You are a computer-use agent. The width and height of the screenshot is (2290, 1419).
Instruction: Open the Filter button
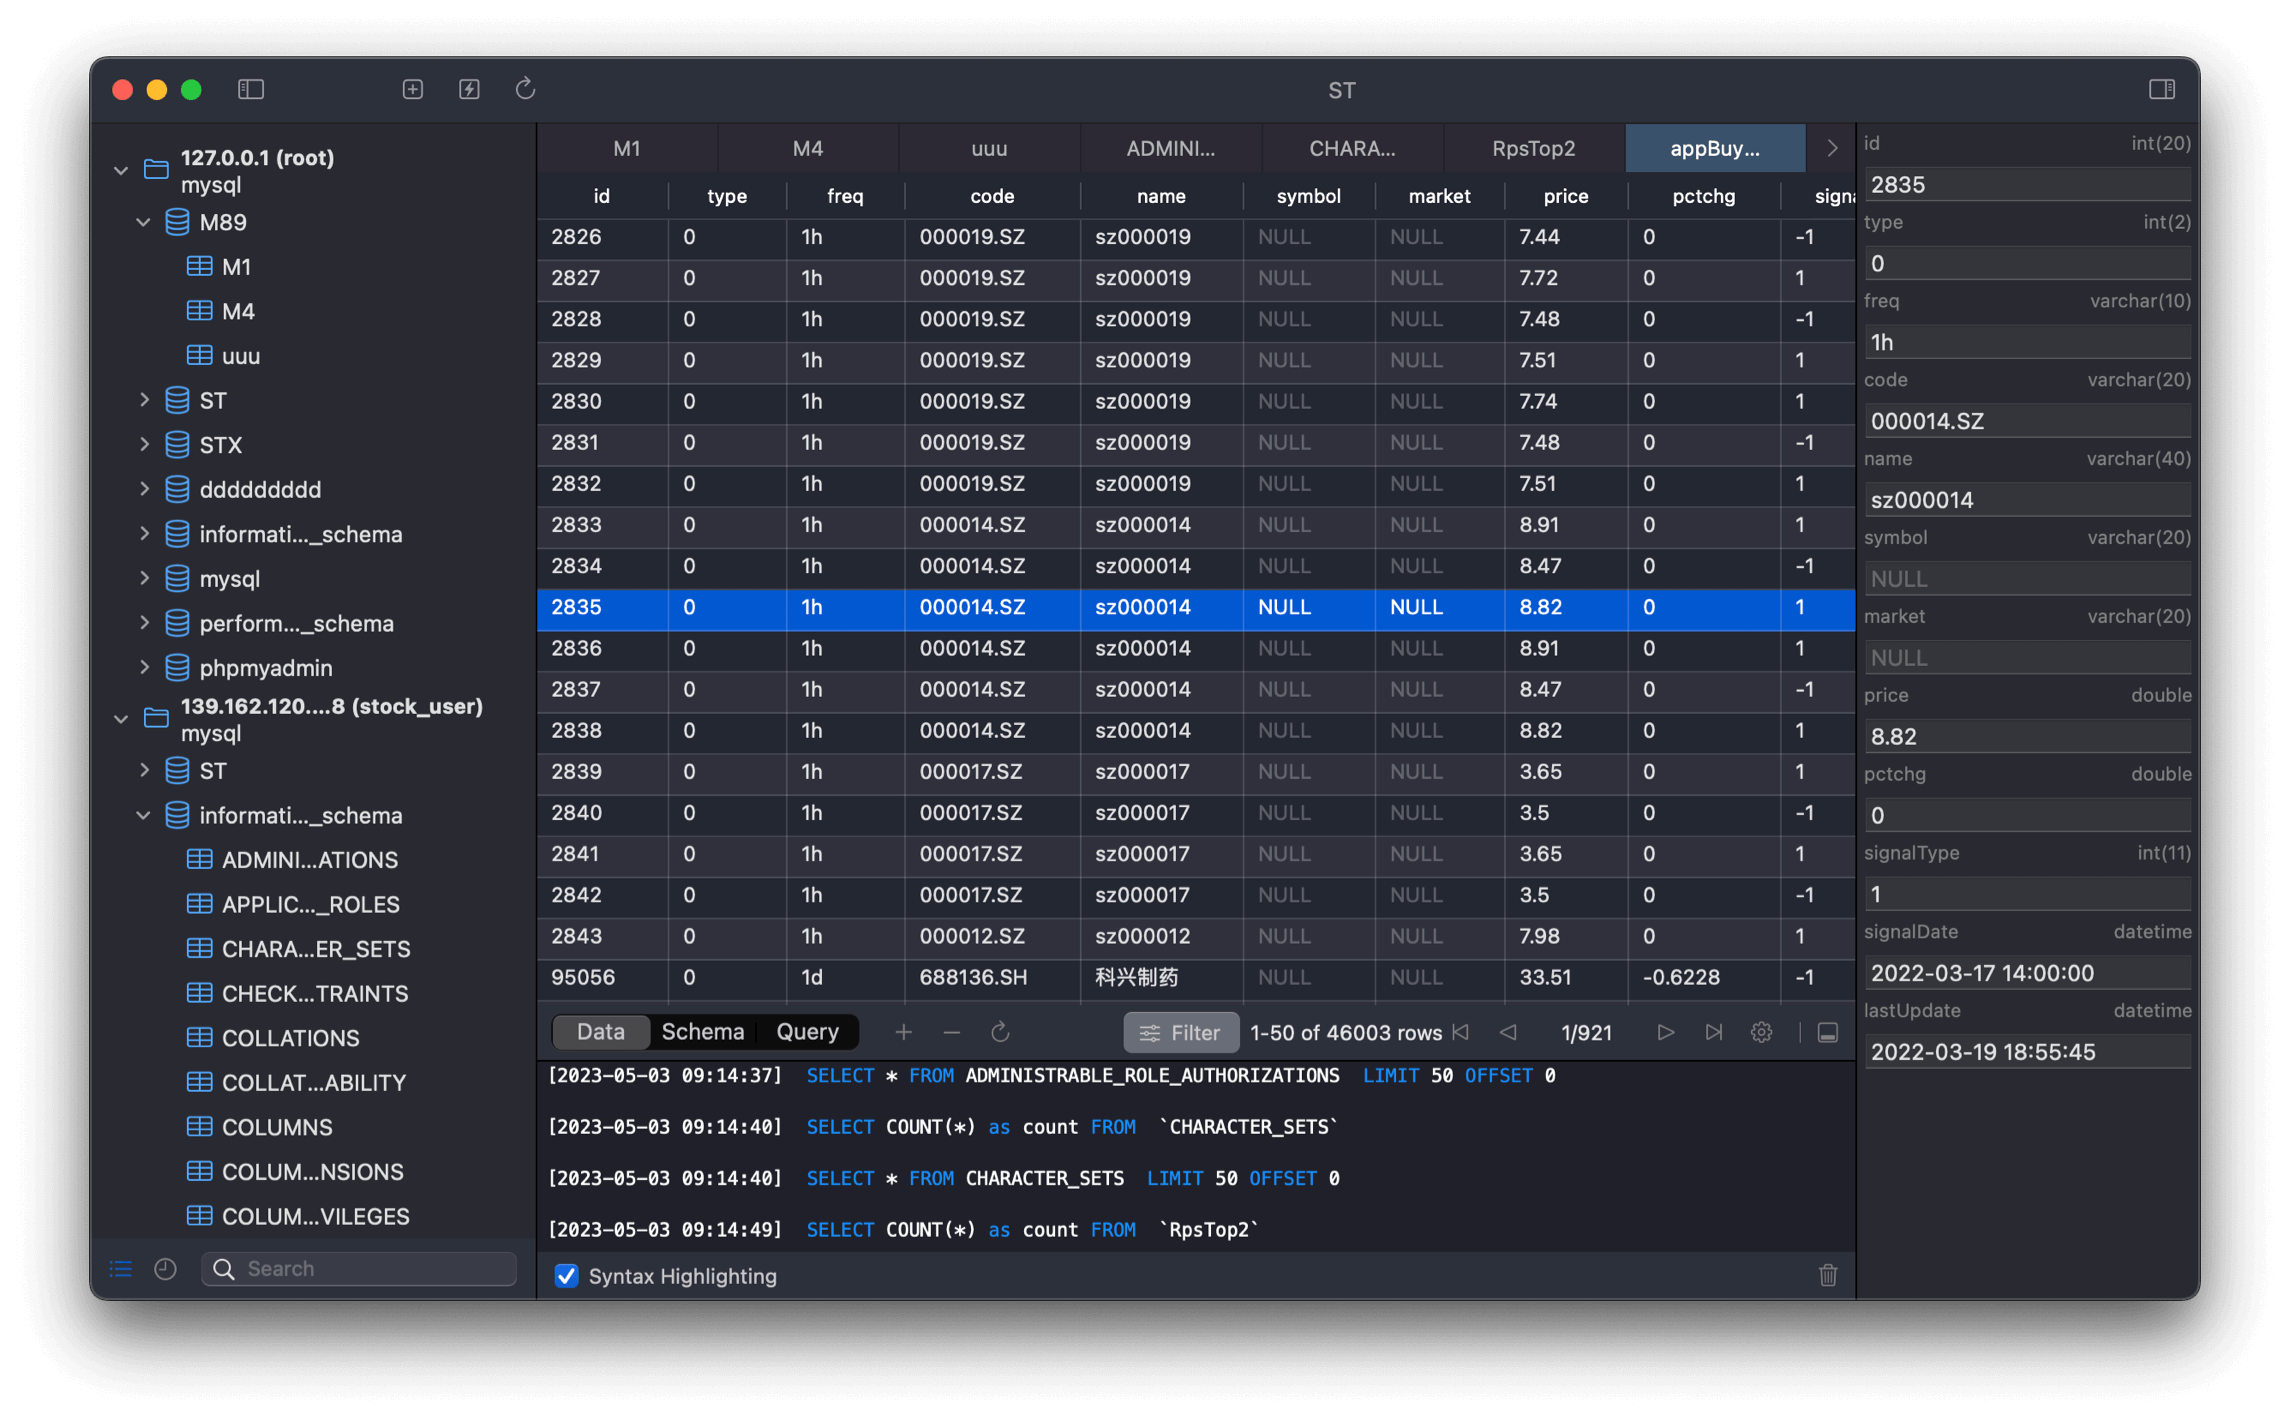(1180, 1032)
